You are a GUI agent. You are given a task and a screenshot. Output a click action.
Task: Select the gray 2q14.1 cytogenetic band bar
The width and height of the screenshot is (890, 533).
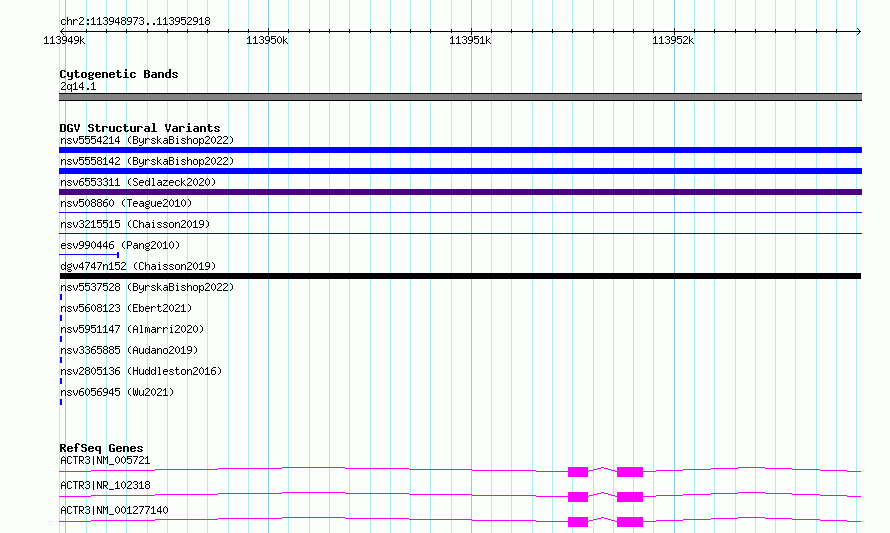pyautogui.click(x=460, y=97)
